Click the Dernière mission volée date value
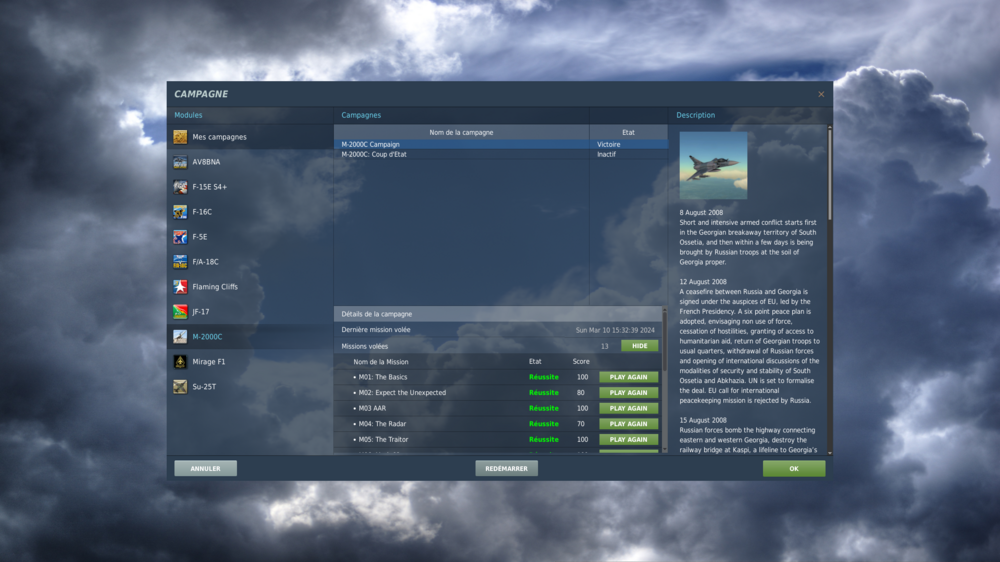Viewport: 1000px width, 562px height. point(615,330)
